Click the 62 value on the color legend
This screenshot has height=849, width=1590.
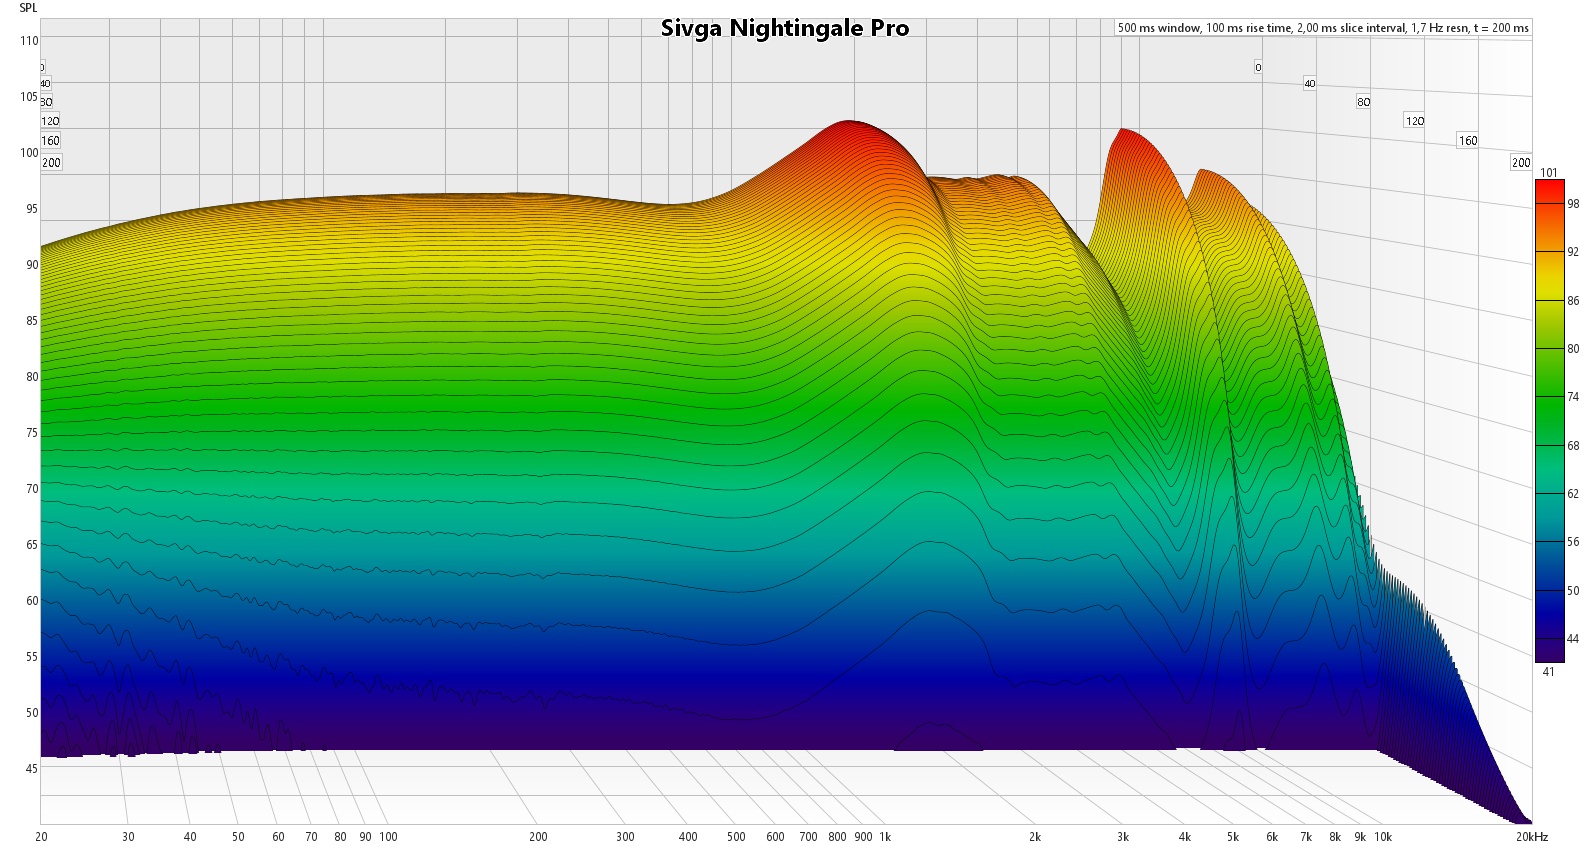1573,494
